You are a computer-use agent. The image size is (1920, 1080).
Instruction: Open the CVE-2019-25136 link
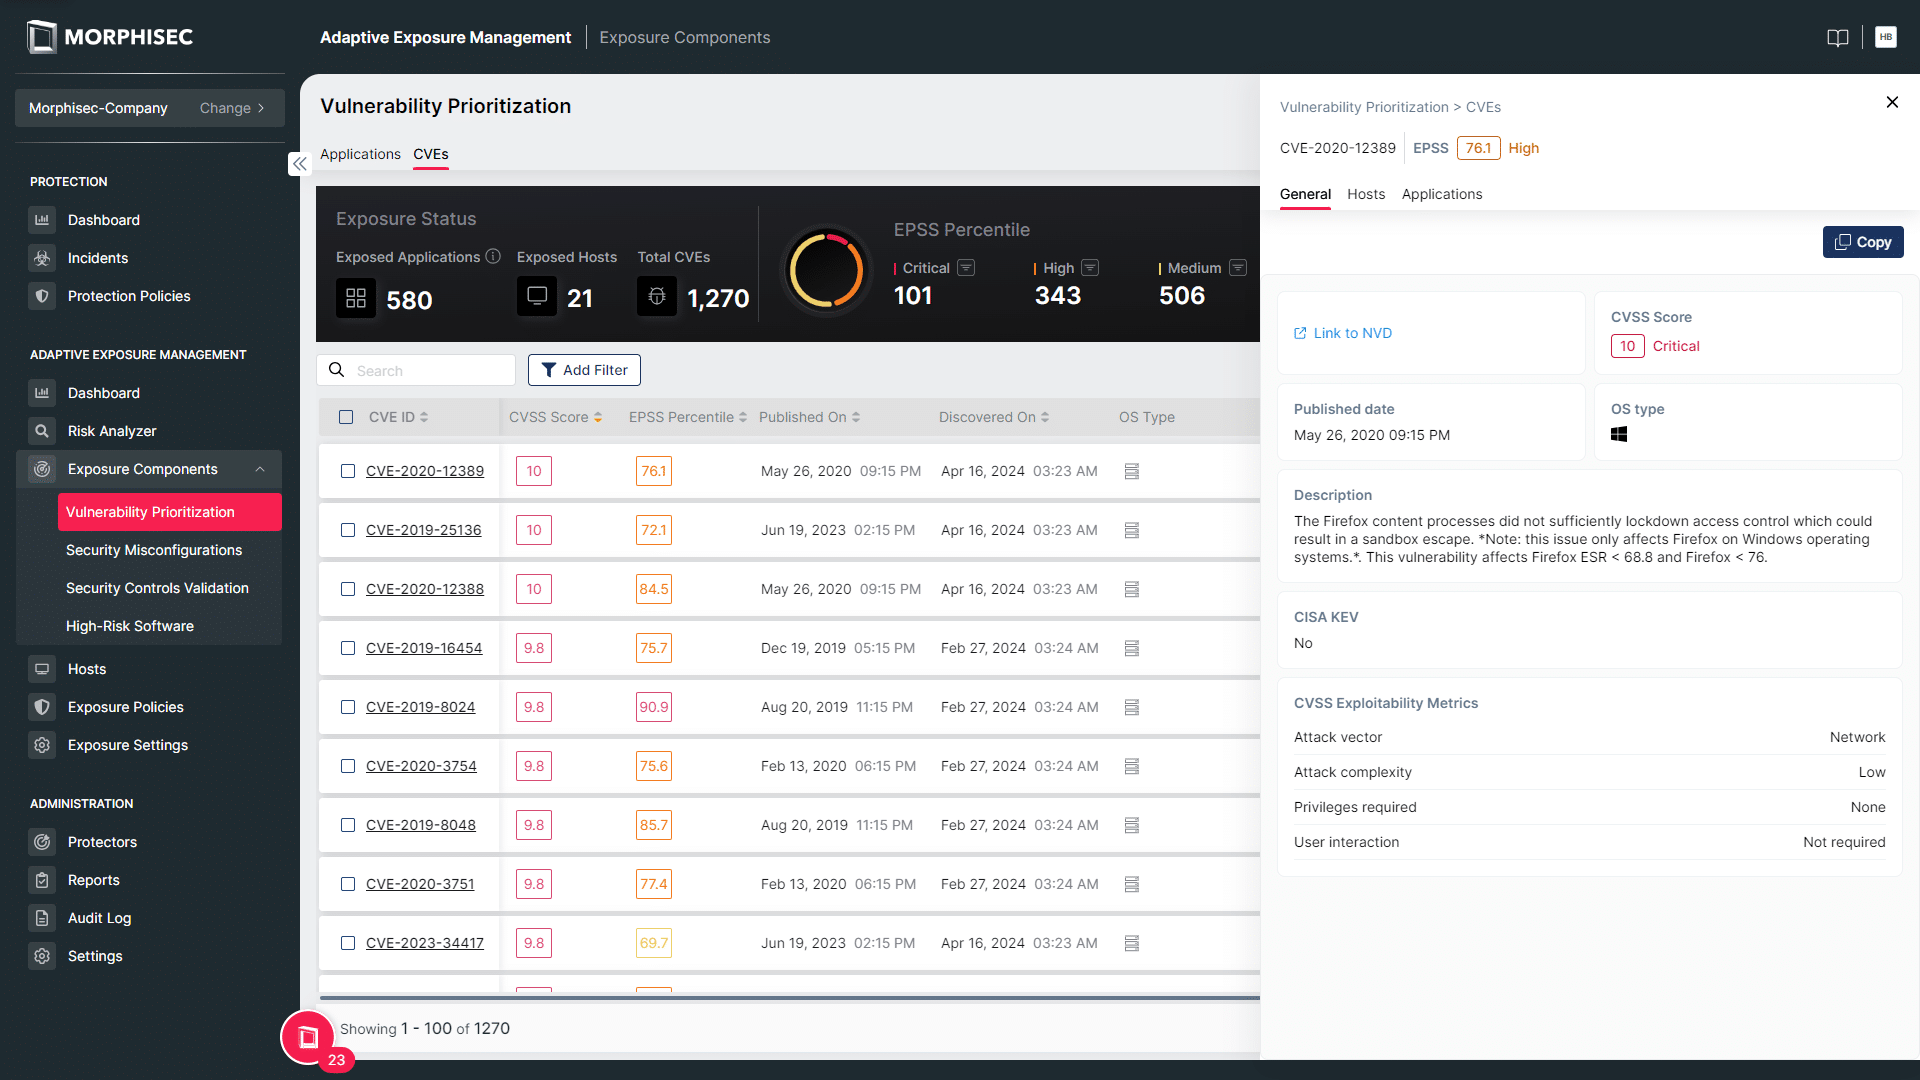[x=423, y=530]
